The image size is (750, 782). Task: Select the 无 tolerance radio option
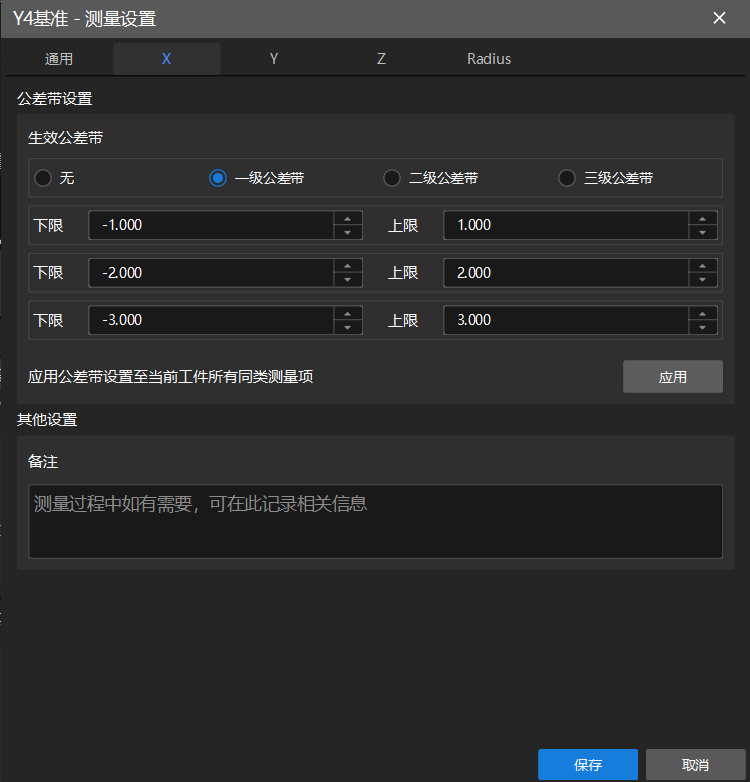click(x=43, y=178)
